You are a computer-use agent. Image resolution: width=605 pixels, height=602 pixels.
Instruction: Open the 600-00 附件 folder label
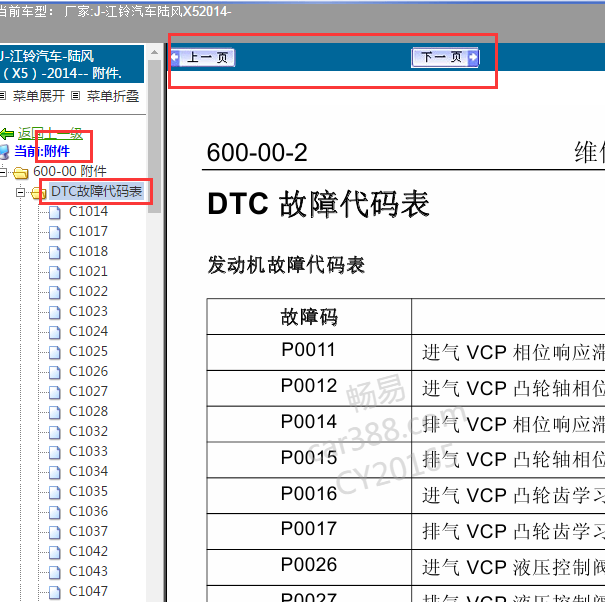(70, 171)
